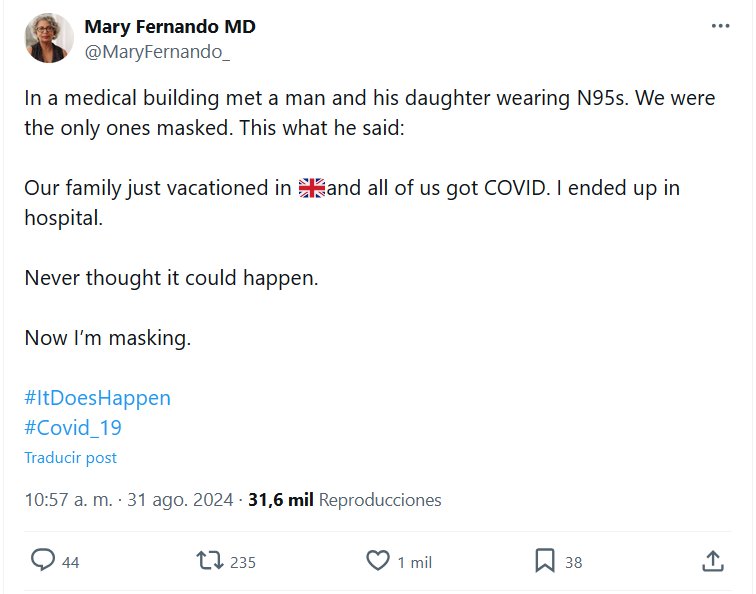Viewport: 756px width, 594px height.
Task: Like the post with heart icon
Action: click(x=377, y=561)
